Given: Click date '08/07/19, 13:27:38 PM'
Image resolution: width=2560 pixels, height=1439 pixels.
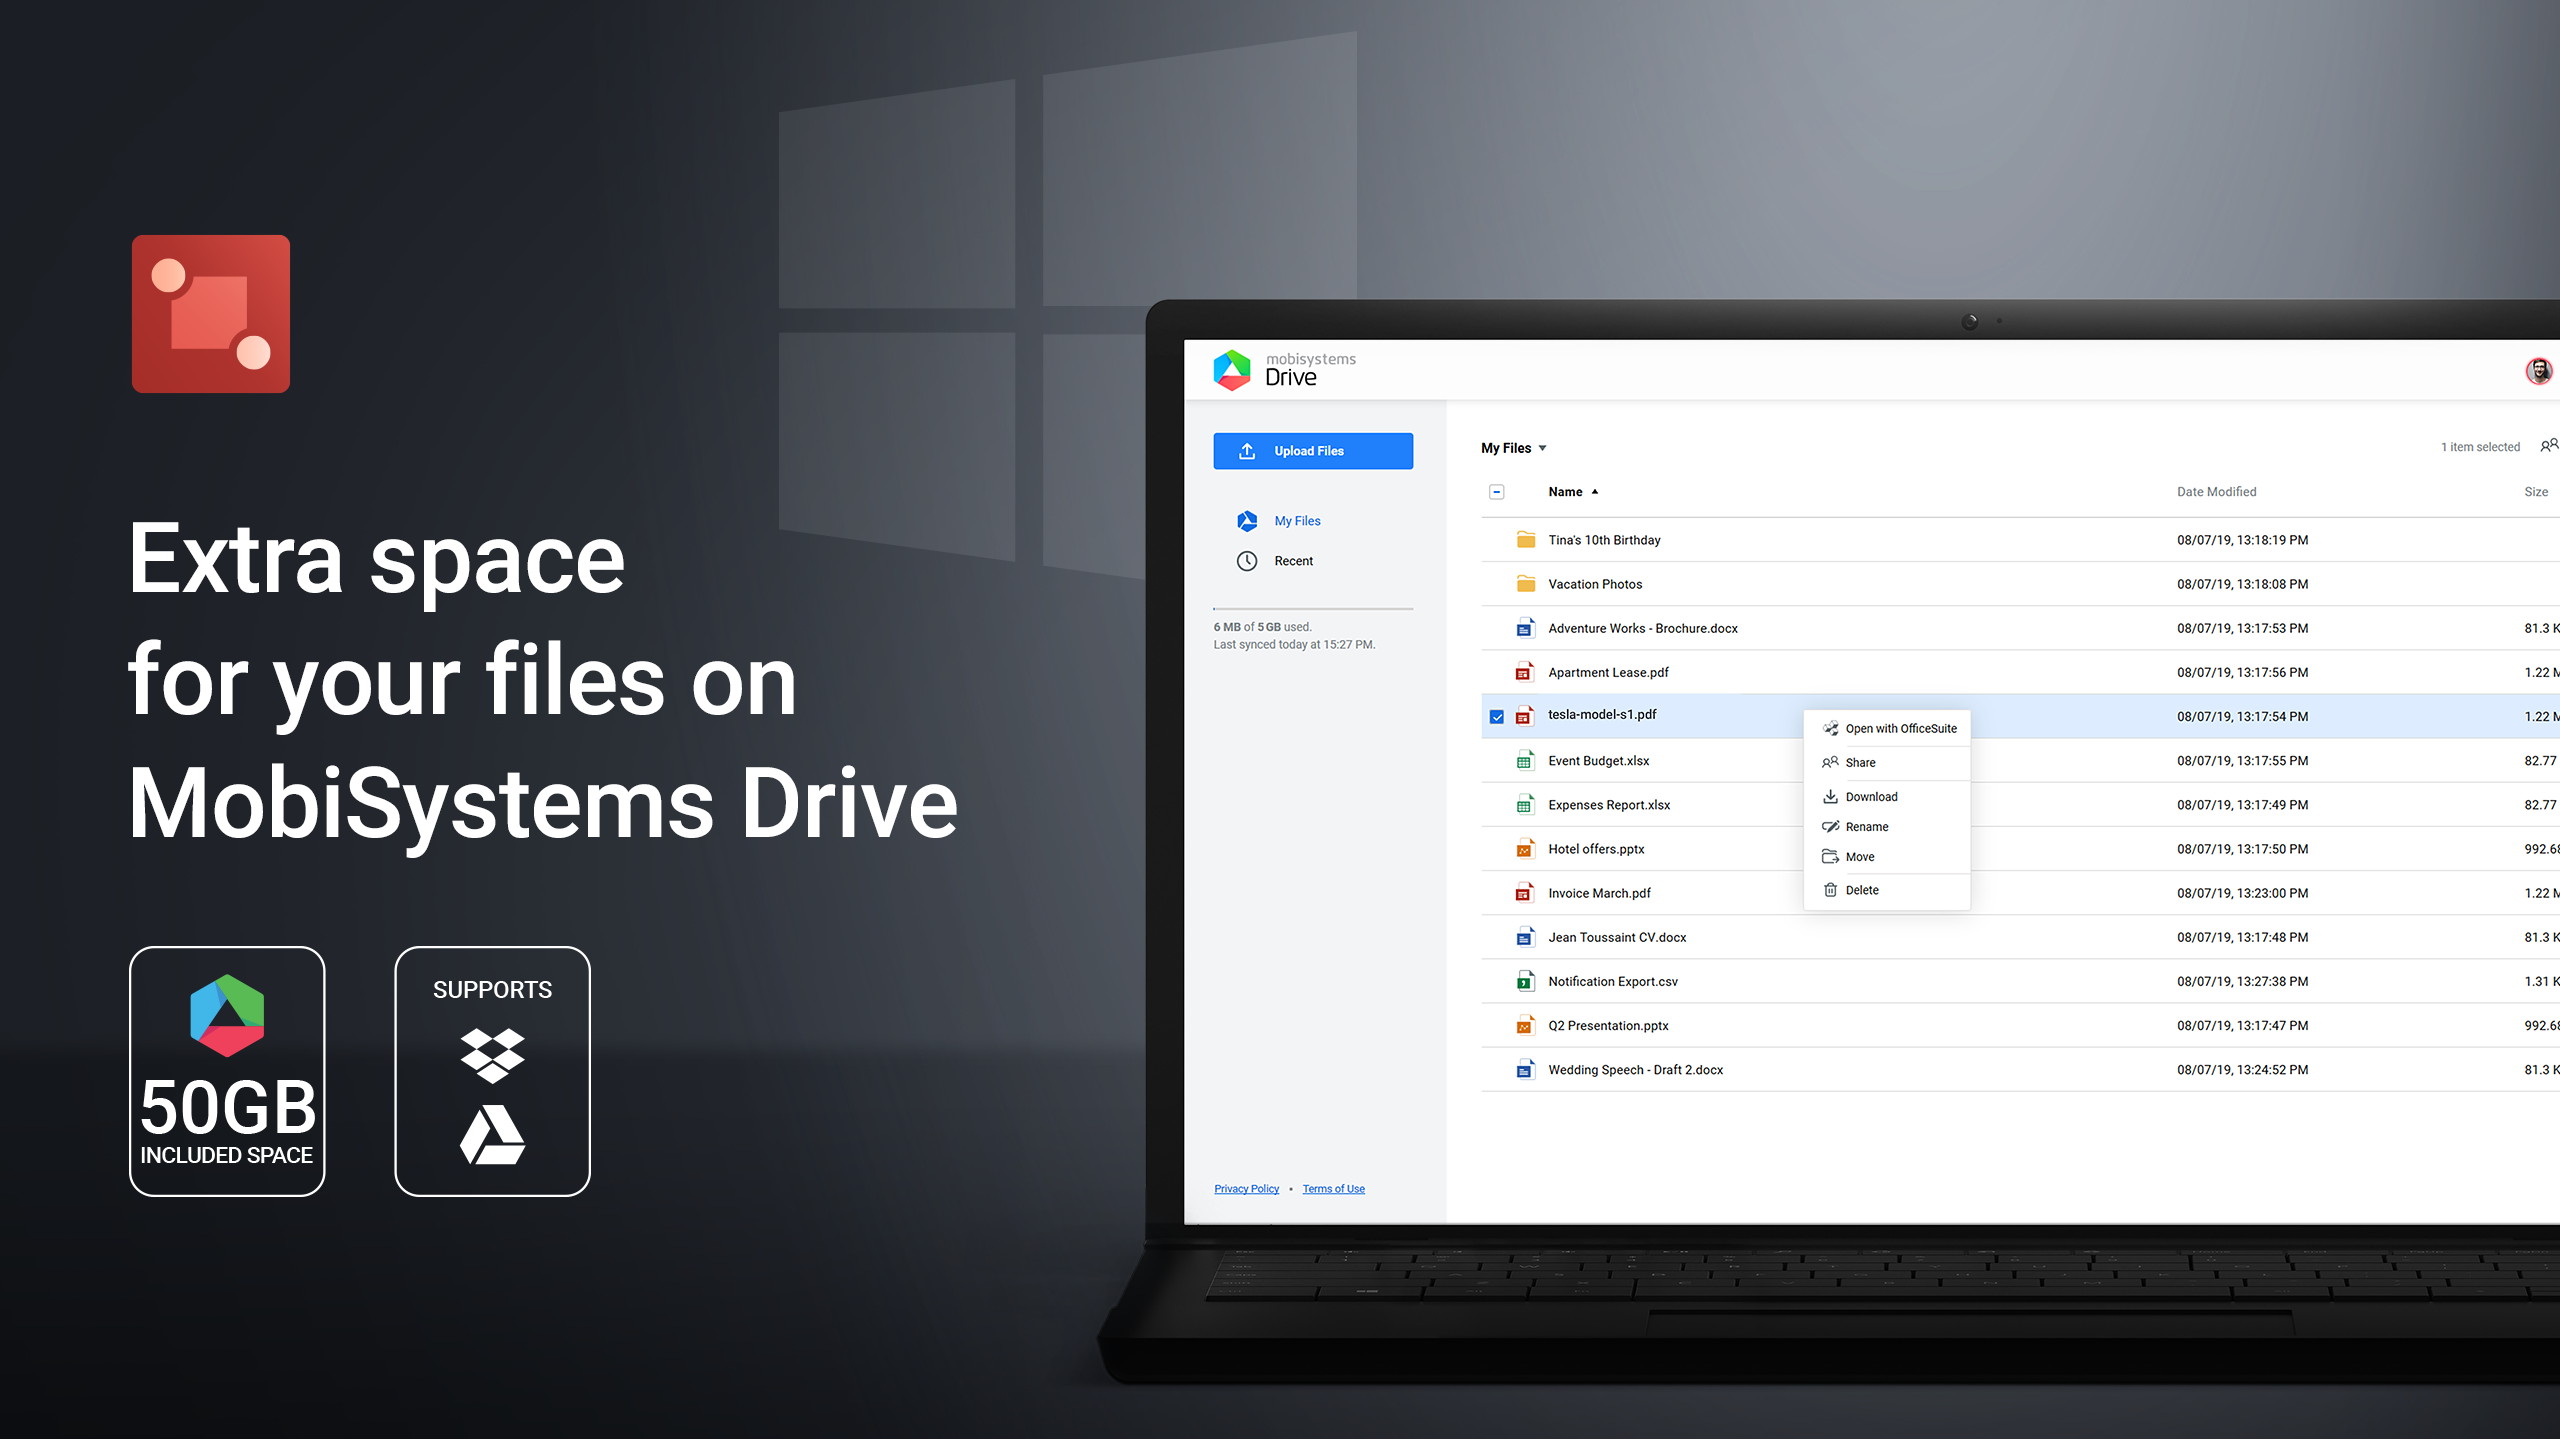Looking at the screenshot, I should 2242,981.
